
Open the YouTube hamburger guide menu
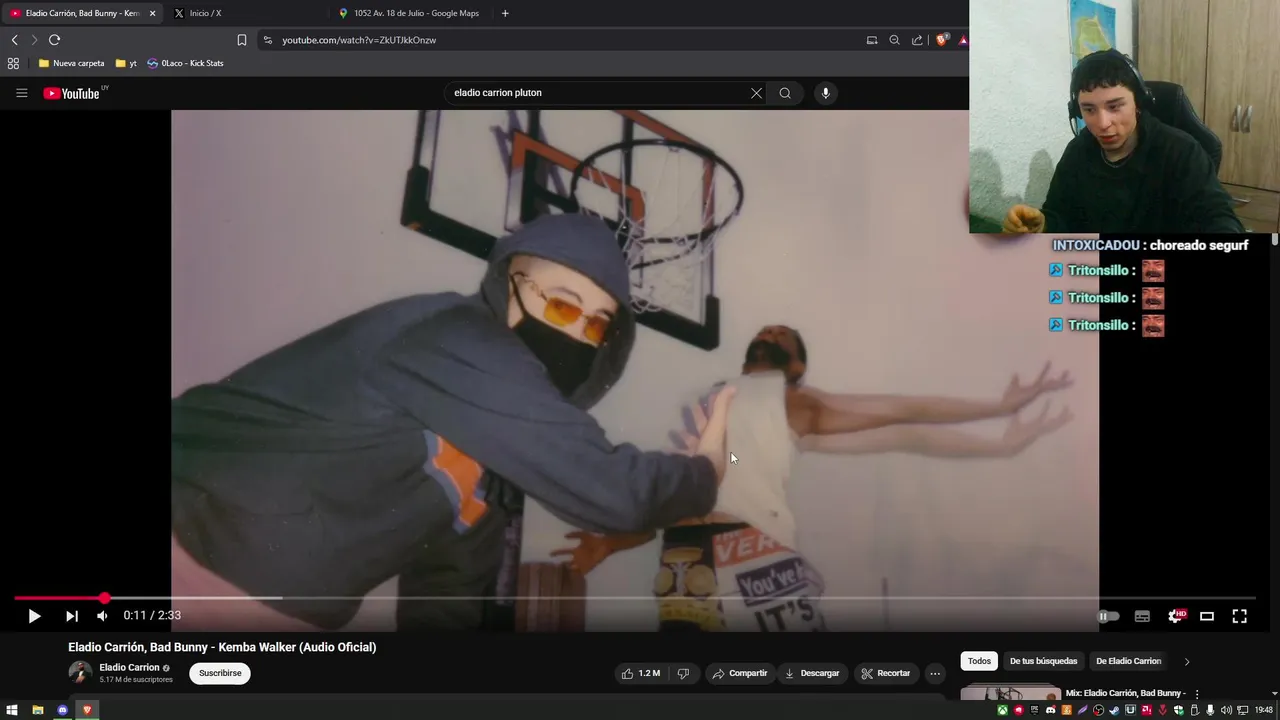pos(21,93)
